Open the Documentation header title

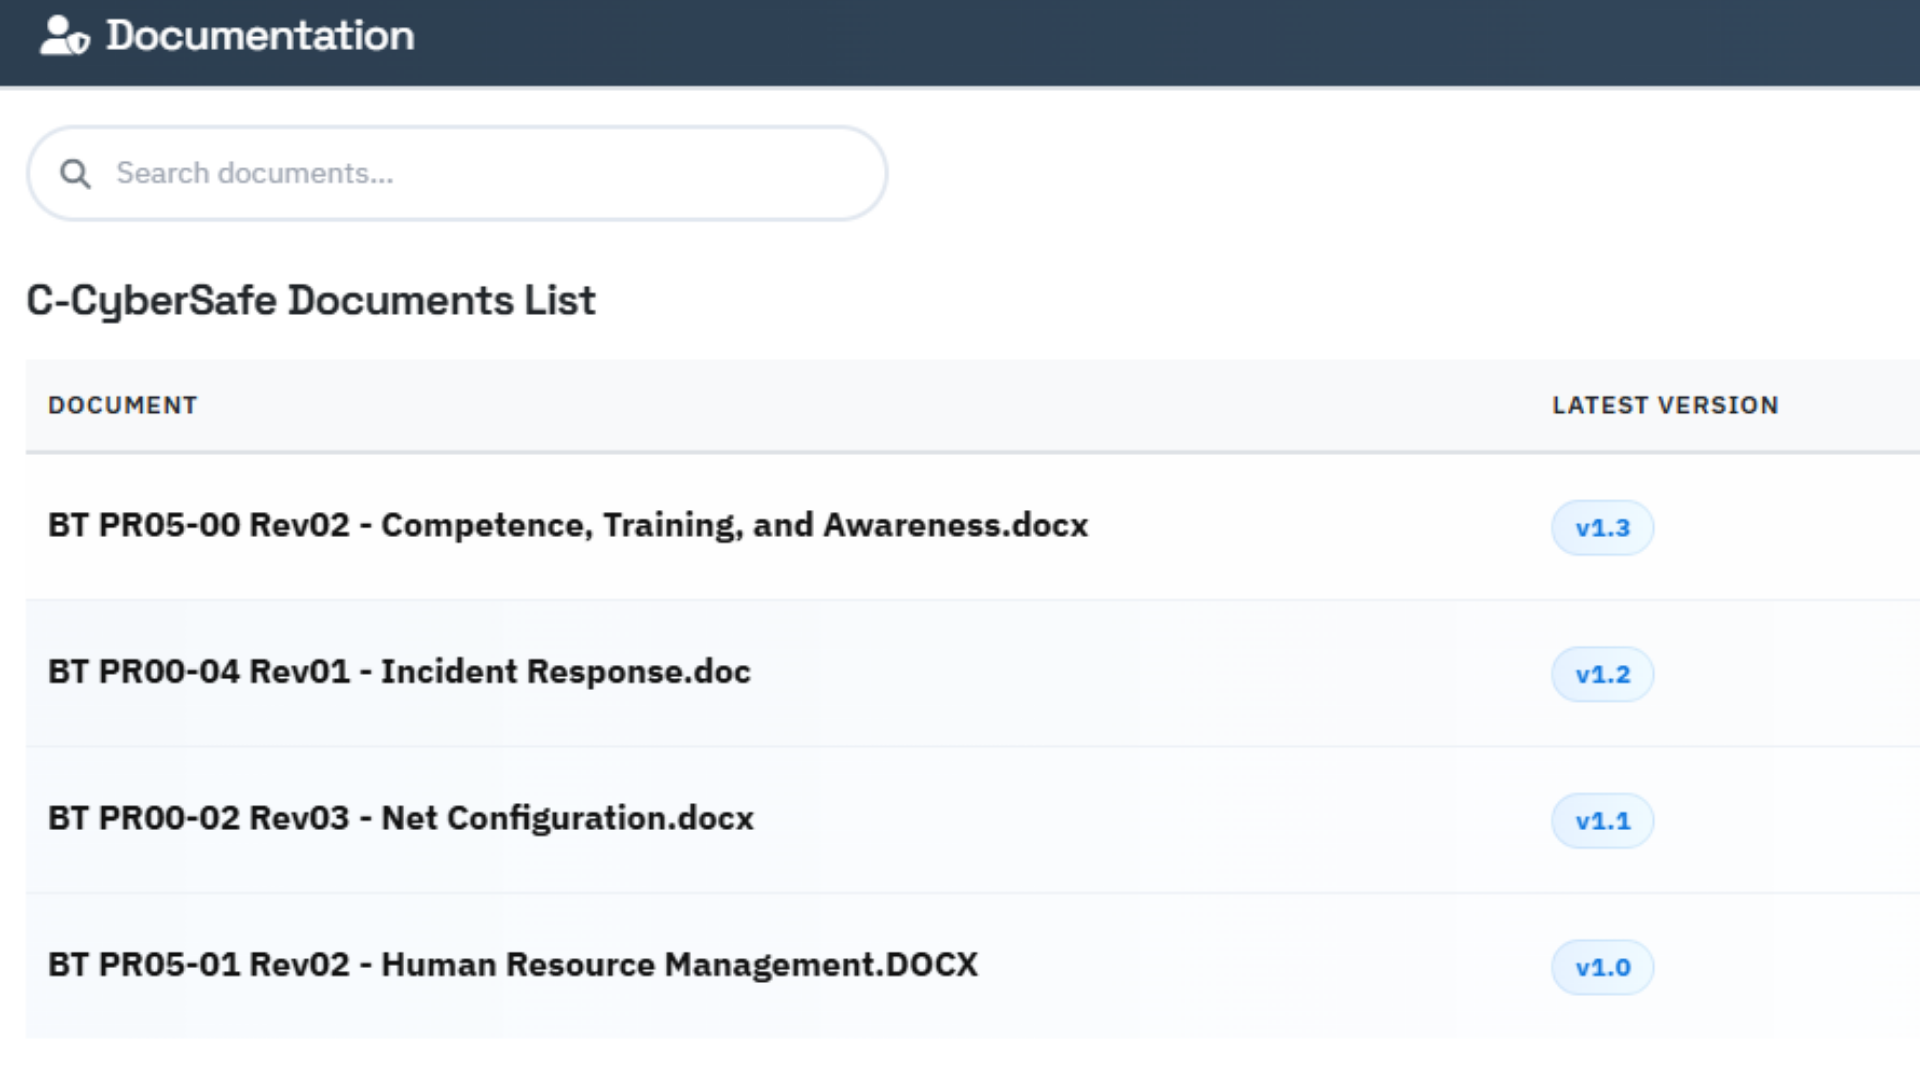pyautogui.click(x=260, y=35)
